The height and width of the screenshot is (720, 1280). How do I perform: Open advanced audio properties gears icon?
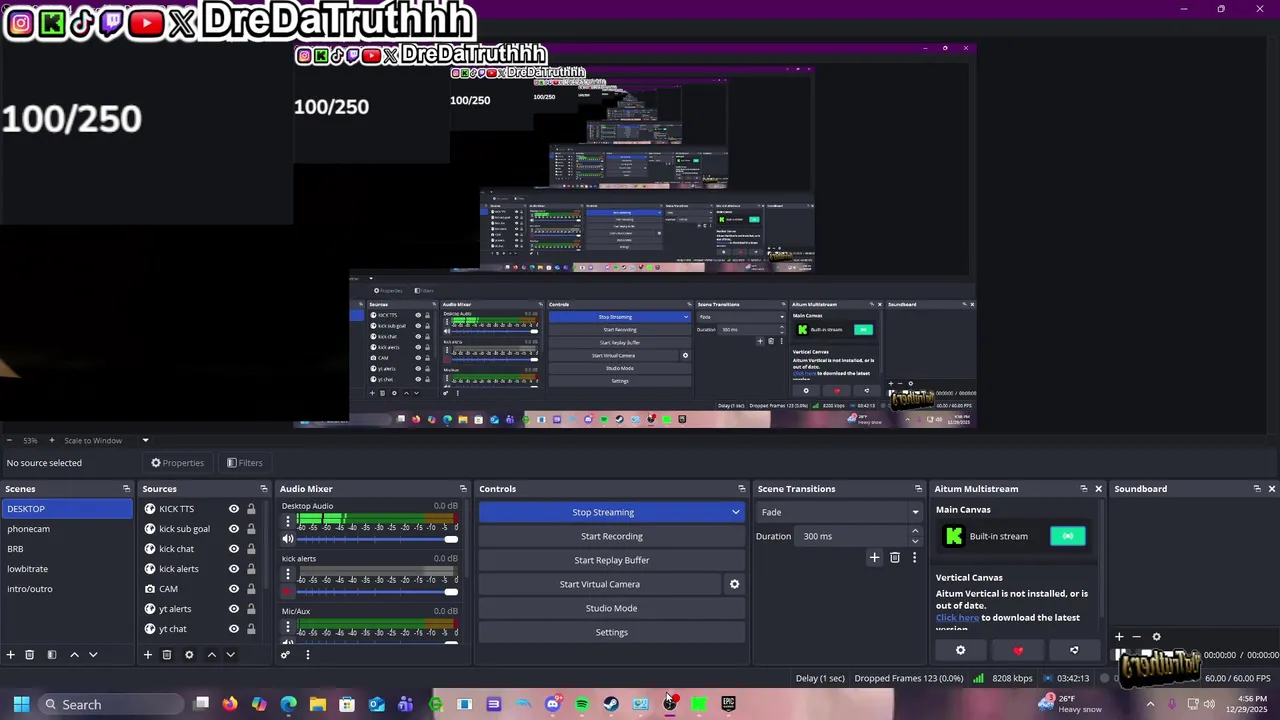pos(285,655)
